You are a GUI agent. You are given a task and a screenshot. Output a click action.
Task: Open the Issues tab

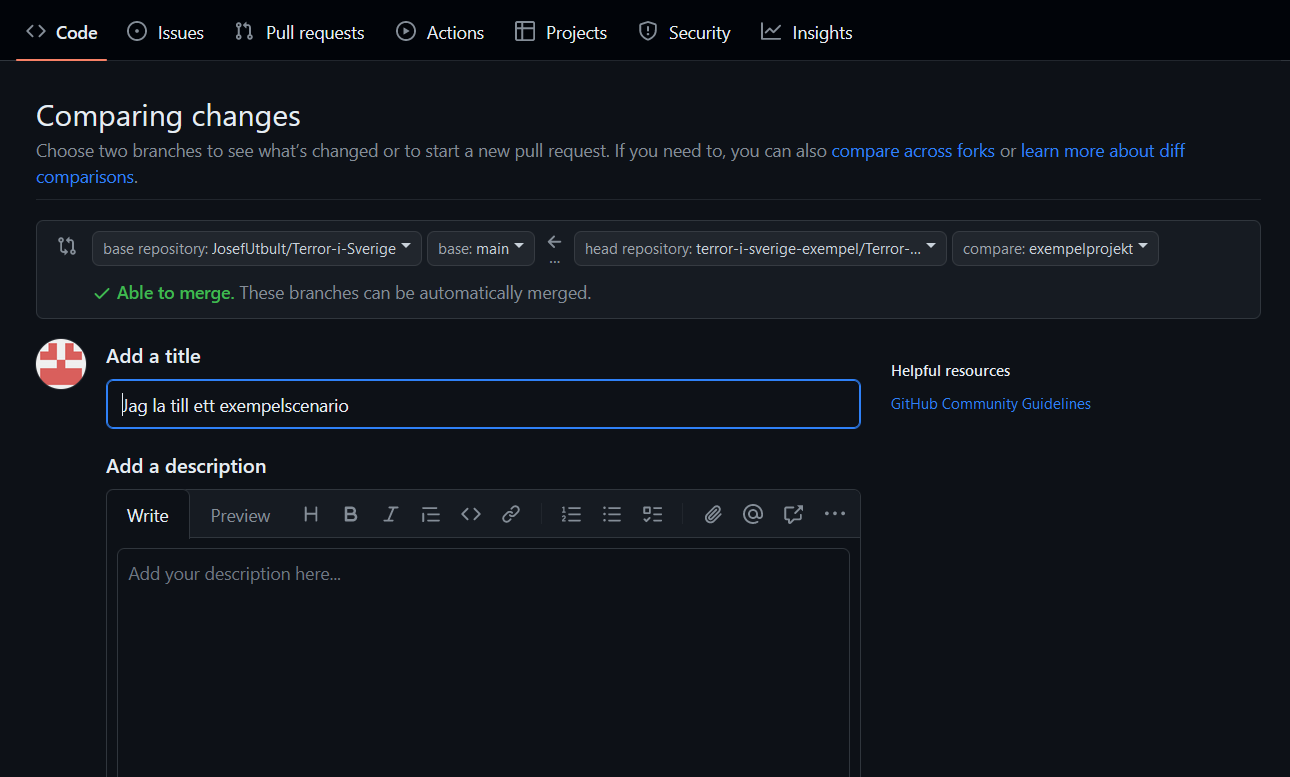tap(166, 32)
